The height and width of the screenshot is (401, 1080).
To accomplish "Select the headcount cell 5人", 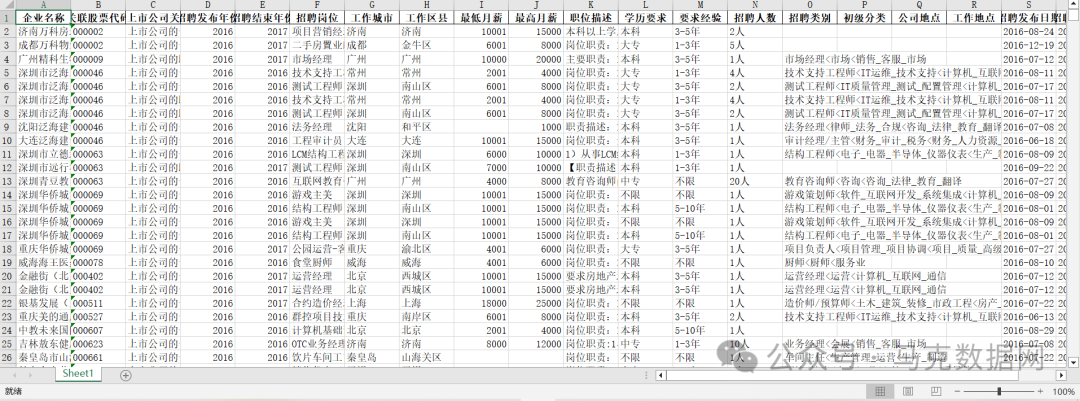I will point(755,45).
